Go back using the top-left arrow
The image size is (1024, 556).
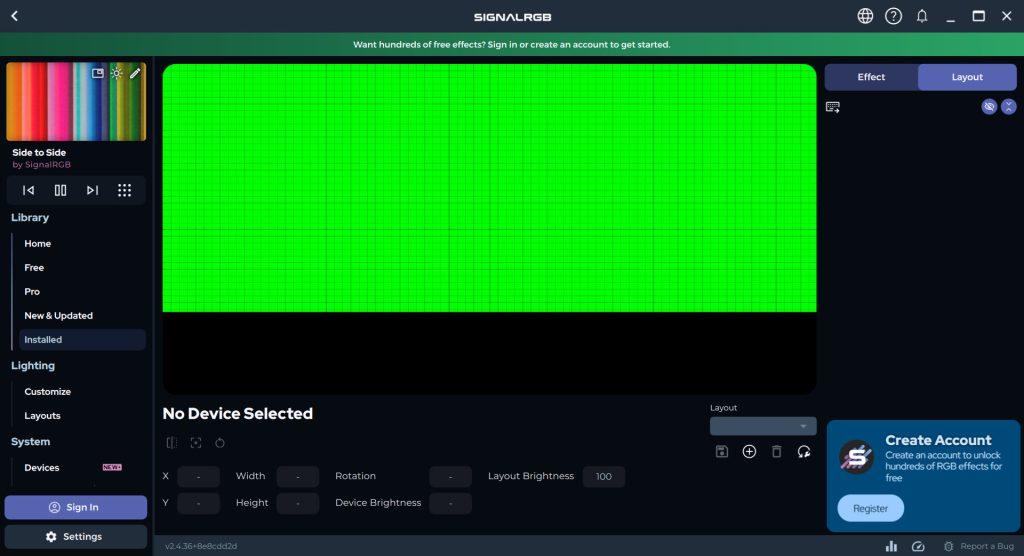pos(14,16)
